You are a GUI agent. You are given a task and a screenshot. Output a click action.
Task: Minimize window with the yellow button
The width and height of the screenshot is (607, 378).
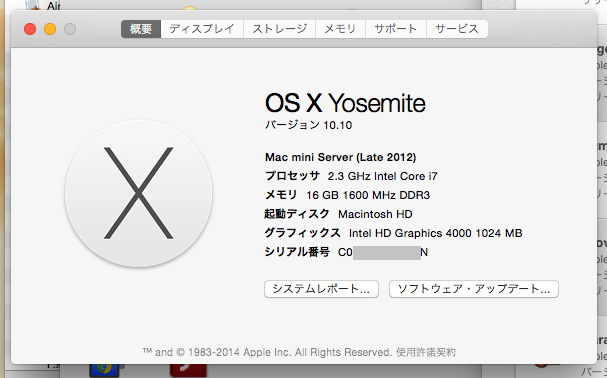coord(50,29)
